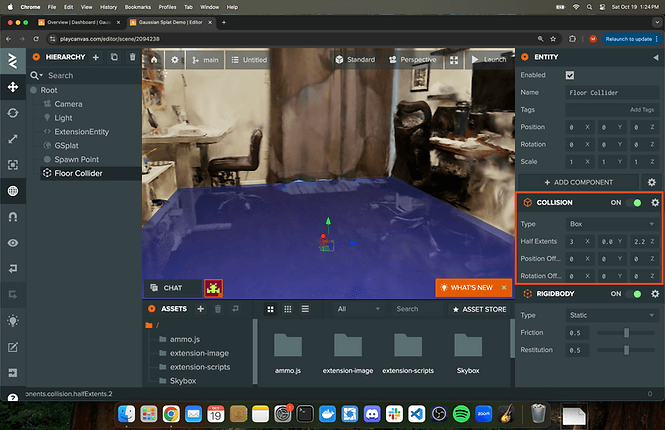Viewport: 665px width, 430px height.
Task: Open the rigidbody Type Static dropdown
Action: [610, 315]
